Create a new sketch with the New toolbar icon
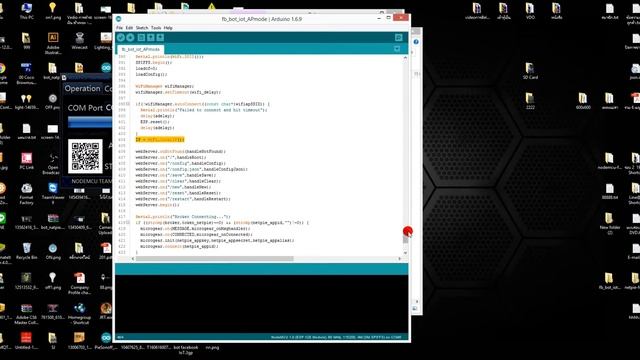This screenshot has width=640, height=360. pos(141,38)
